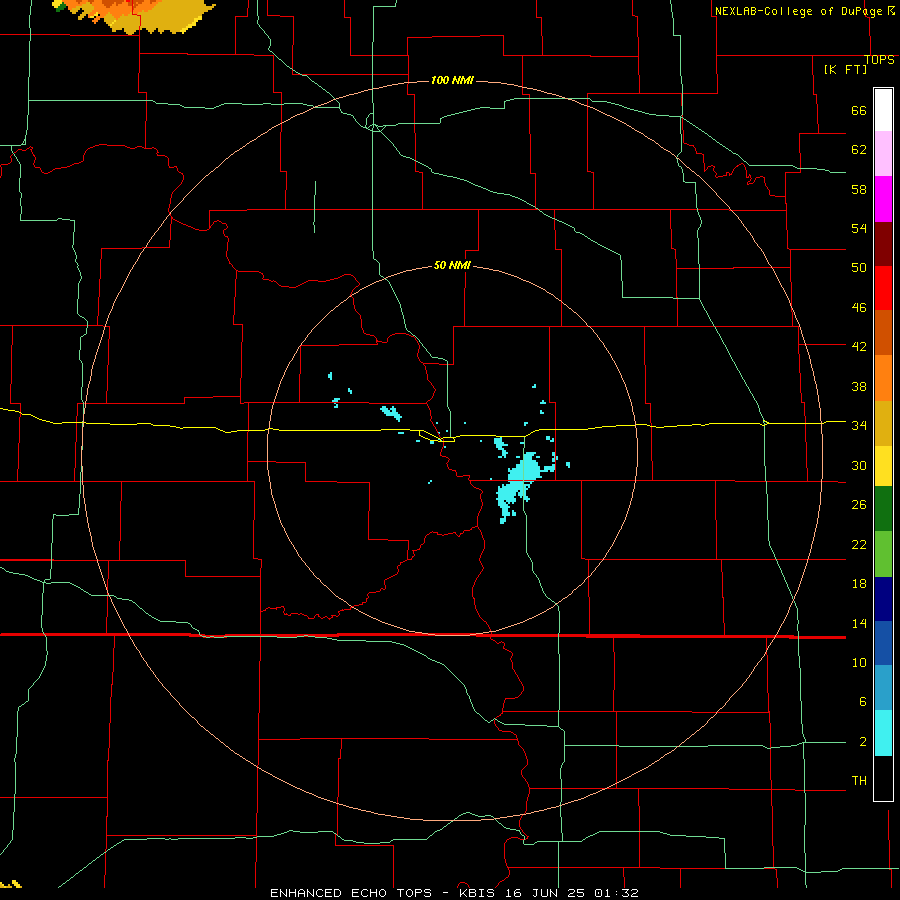Click the Enhanced Echo Tops KBIS caption
This screenshot has width=900, height=900.
tap(454, 893)
